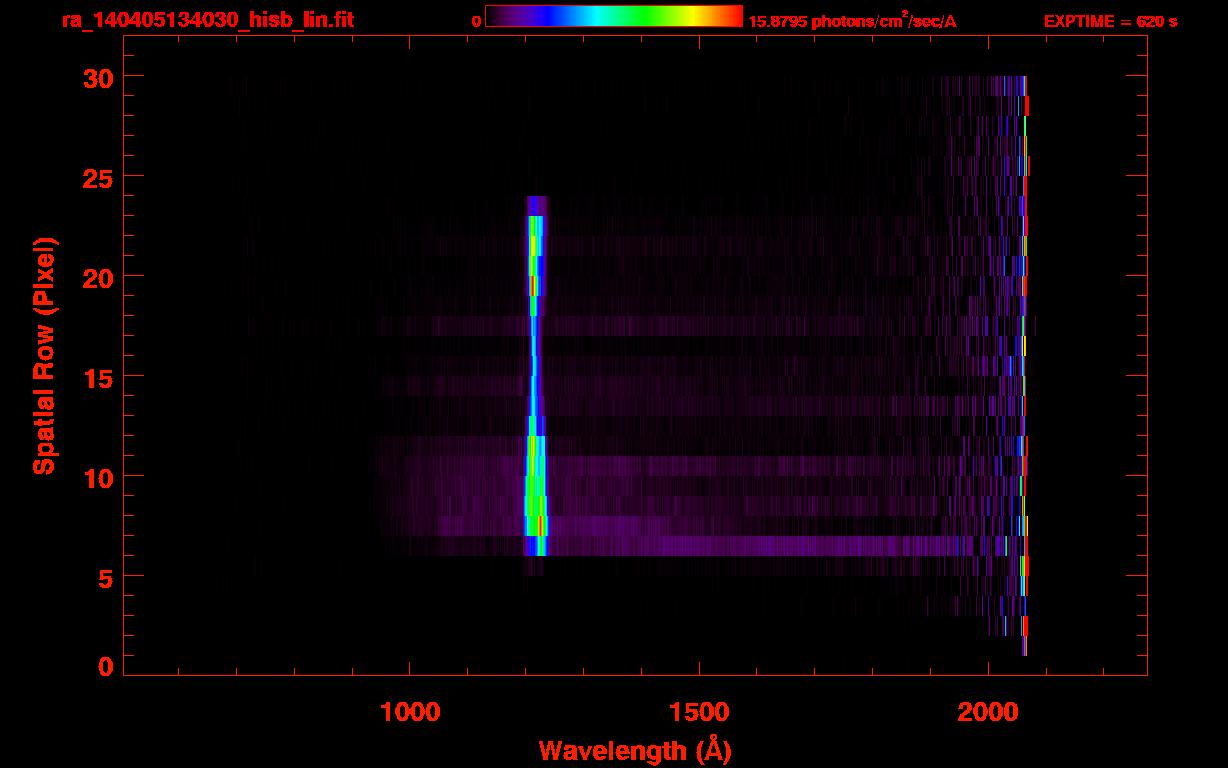Click the 2000 wavelength tick label

[988, 711]
